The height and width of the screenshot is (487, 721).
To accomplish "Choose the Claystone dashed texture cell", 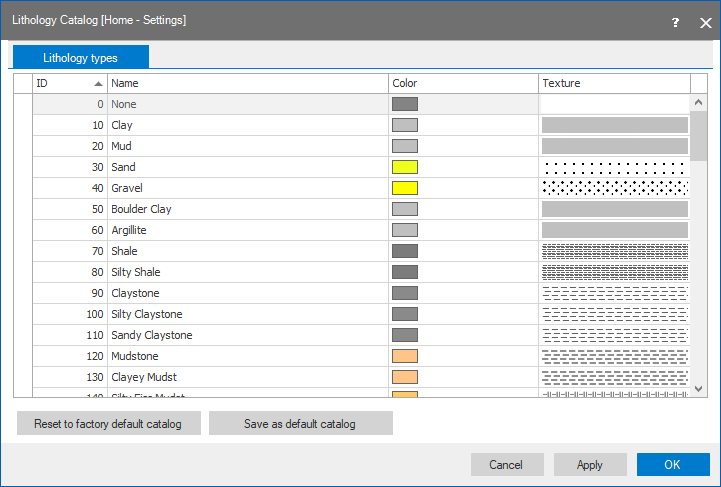I will [614, 293].
